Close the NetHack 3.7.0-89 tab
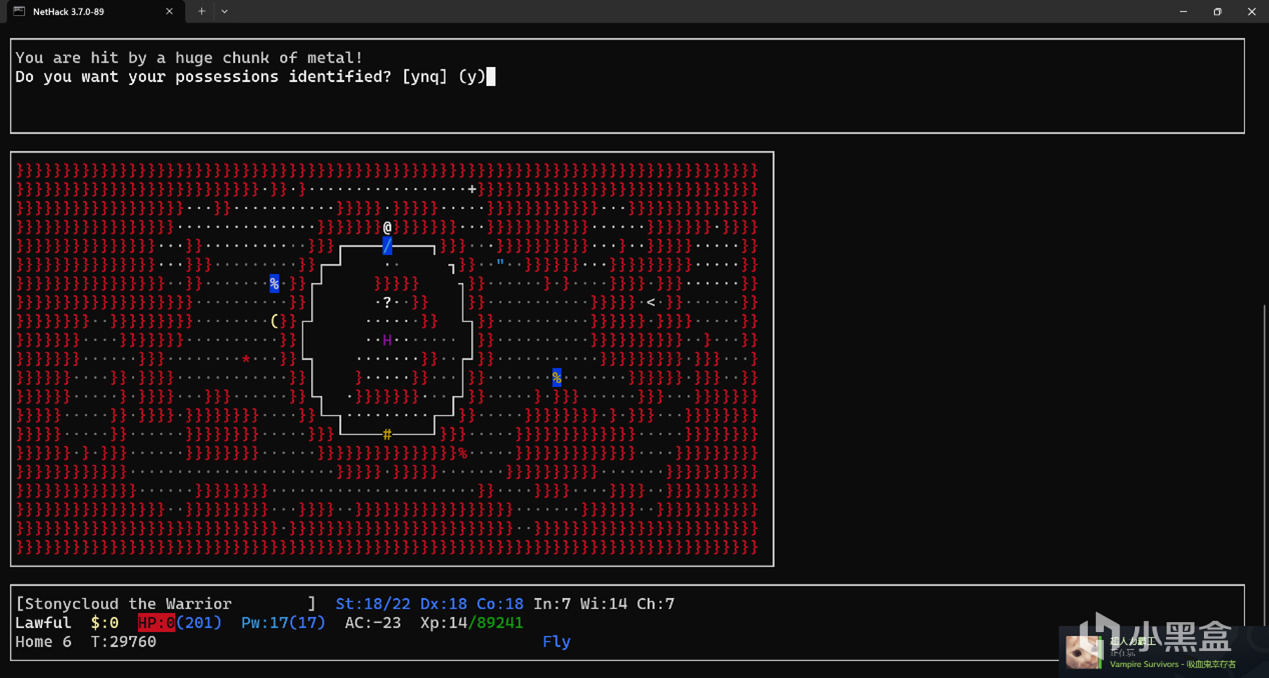The width and height of the screenshot is (1269, 678). pyautogui.click(x=169, y=12)
